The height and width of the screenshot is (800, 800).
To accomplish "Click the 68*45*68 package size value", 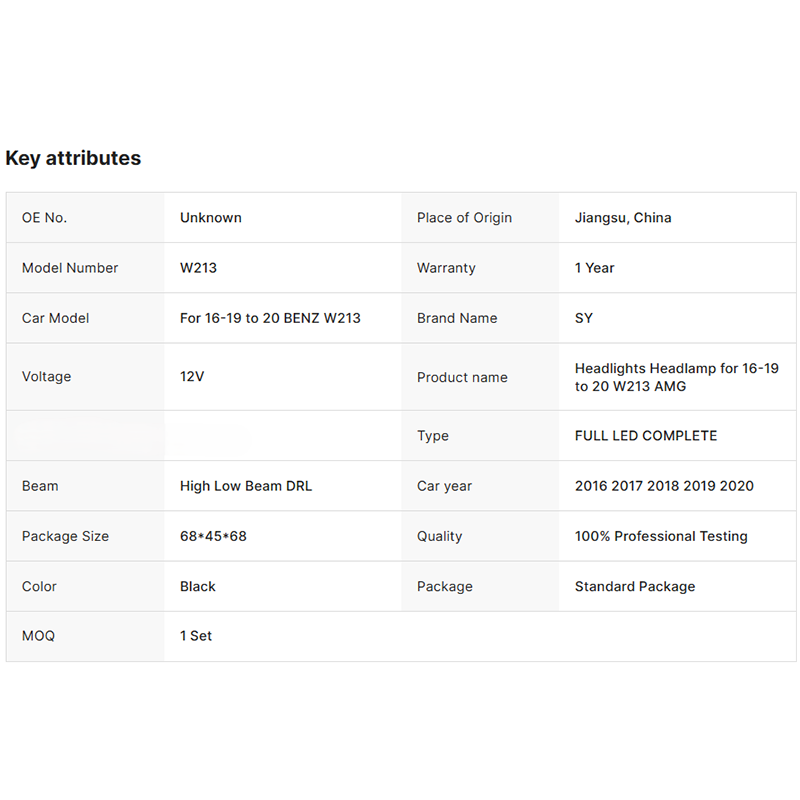I will point(213,536).
